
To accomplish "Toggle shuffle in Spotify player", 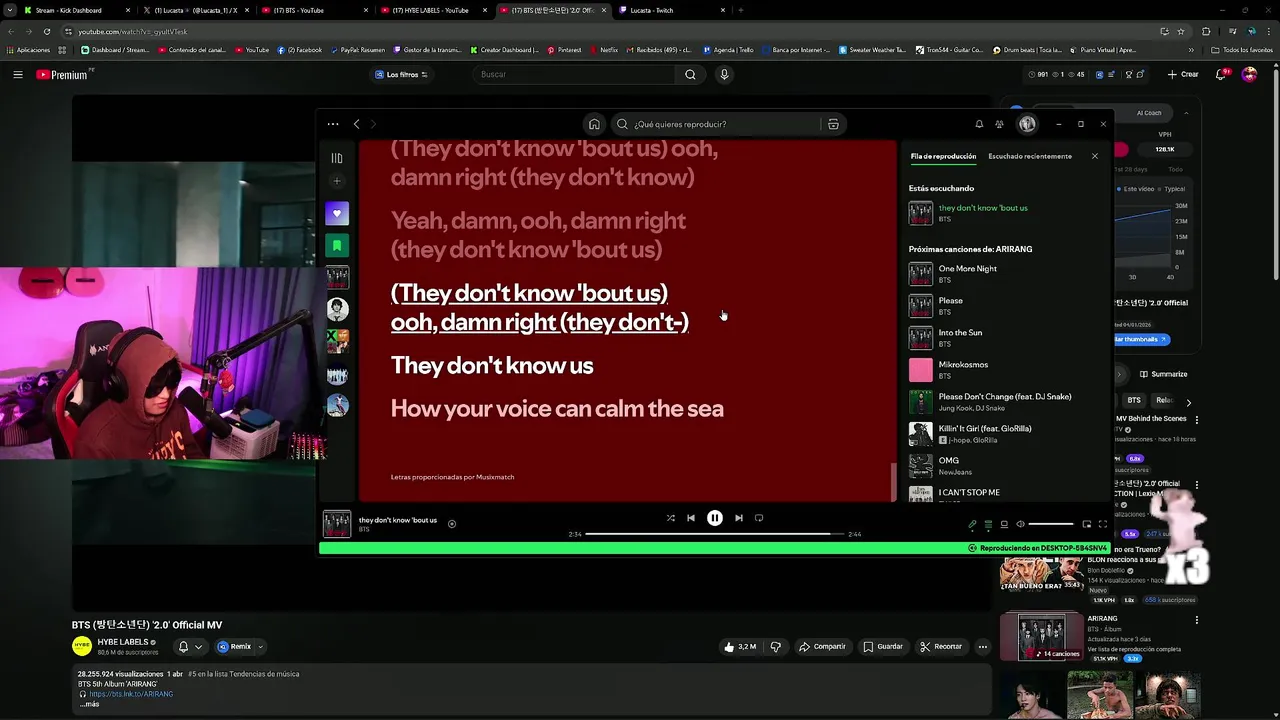I will point(670,518).
